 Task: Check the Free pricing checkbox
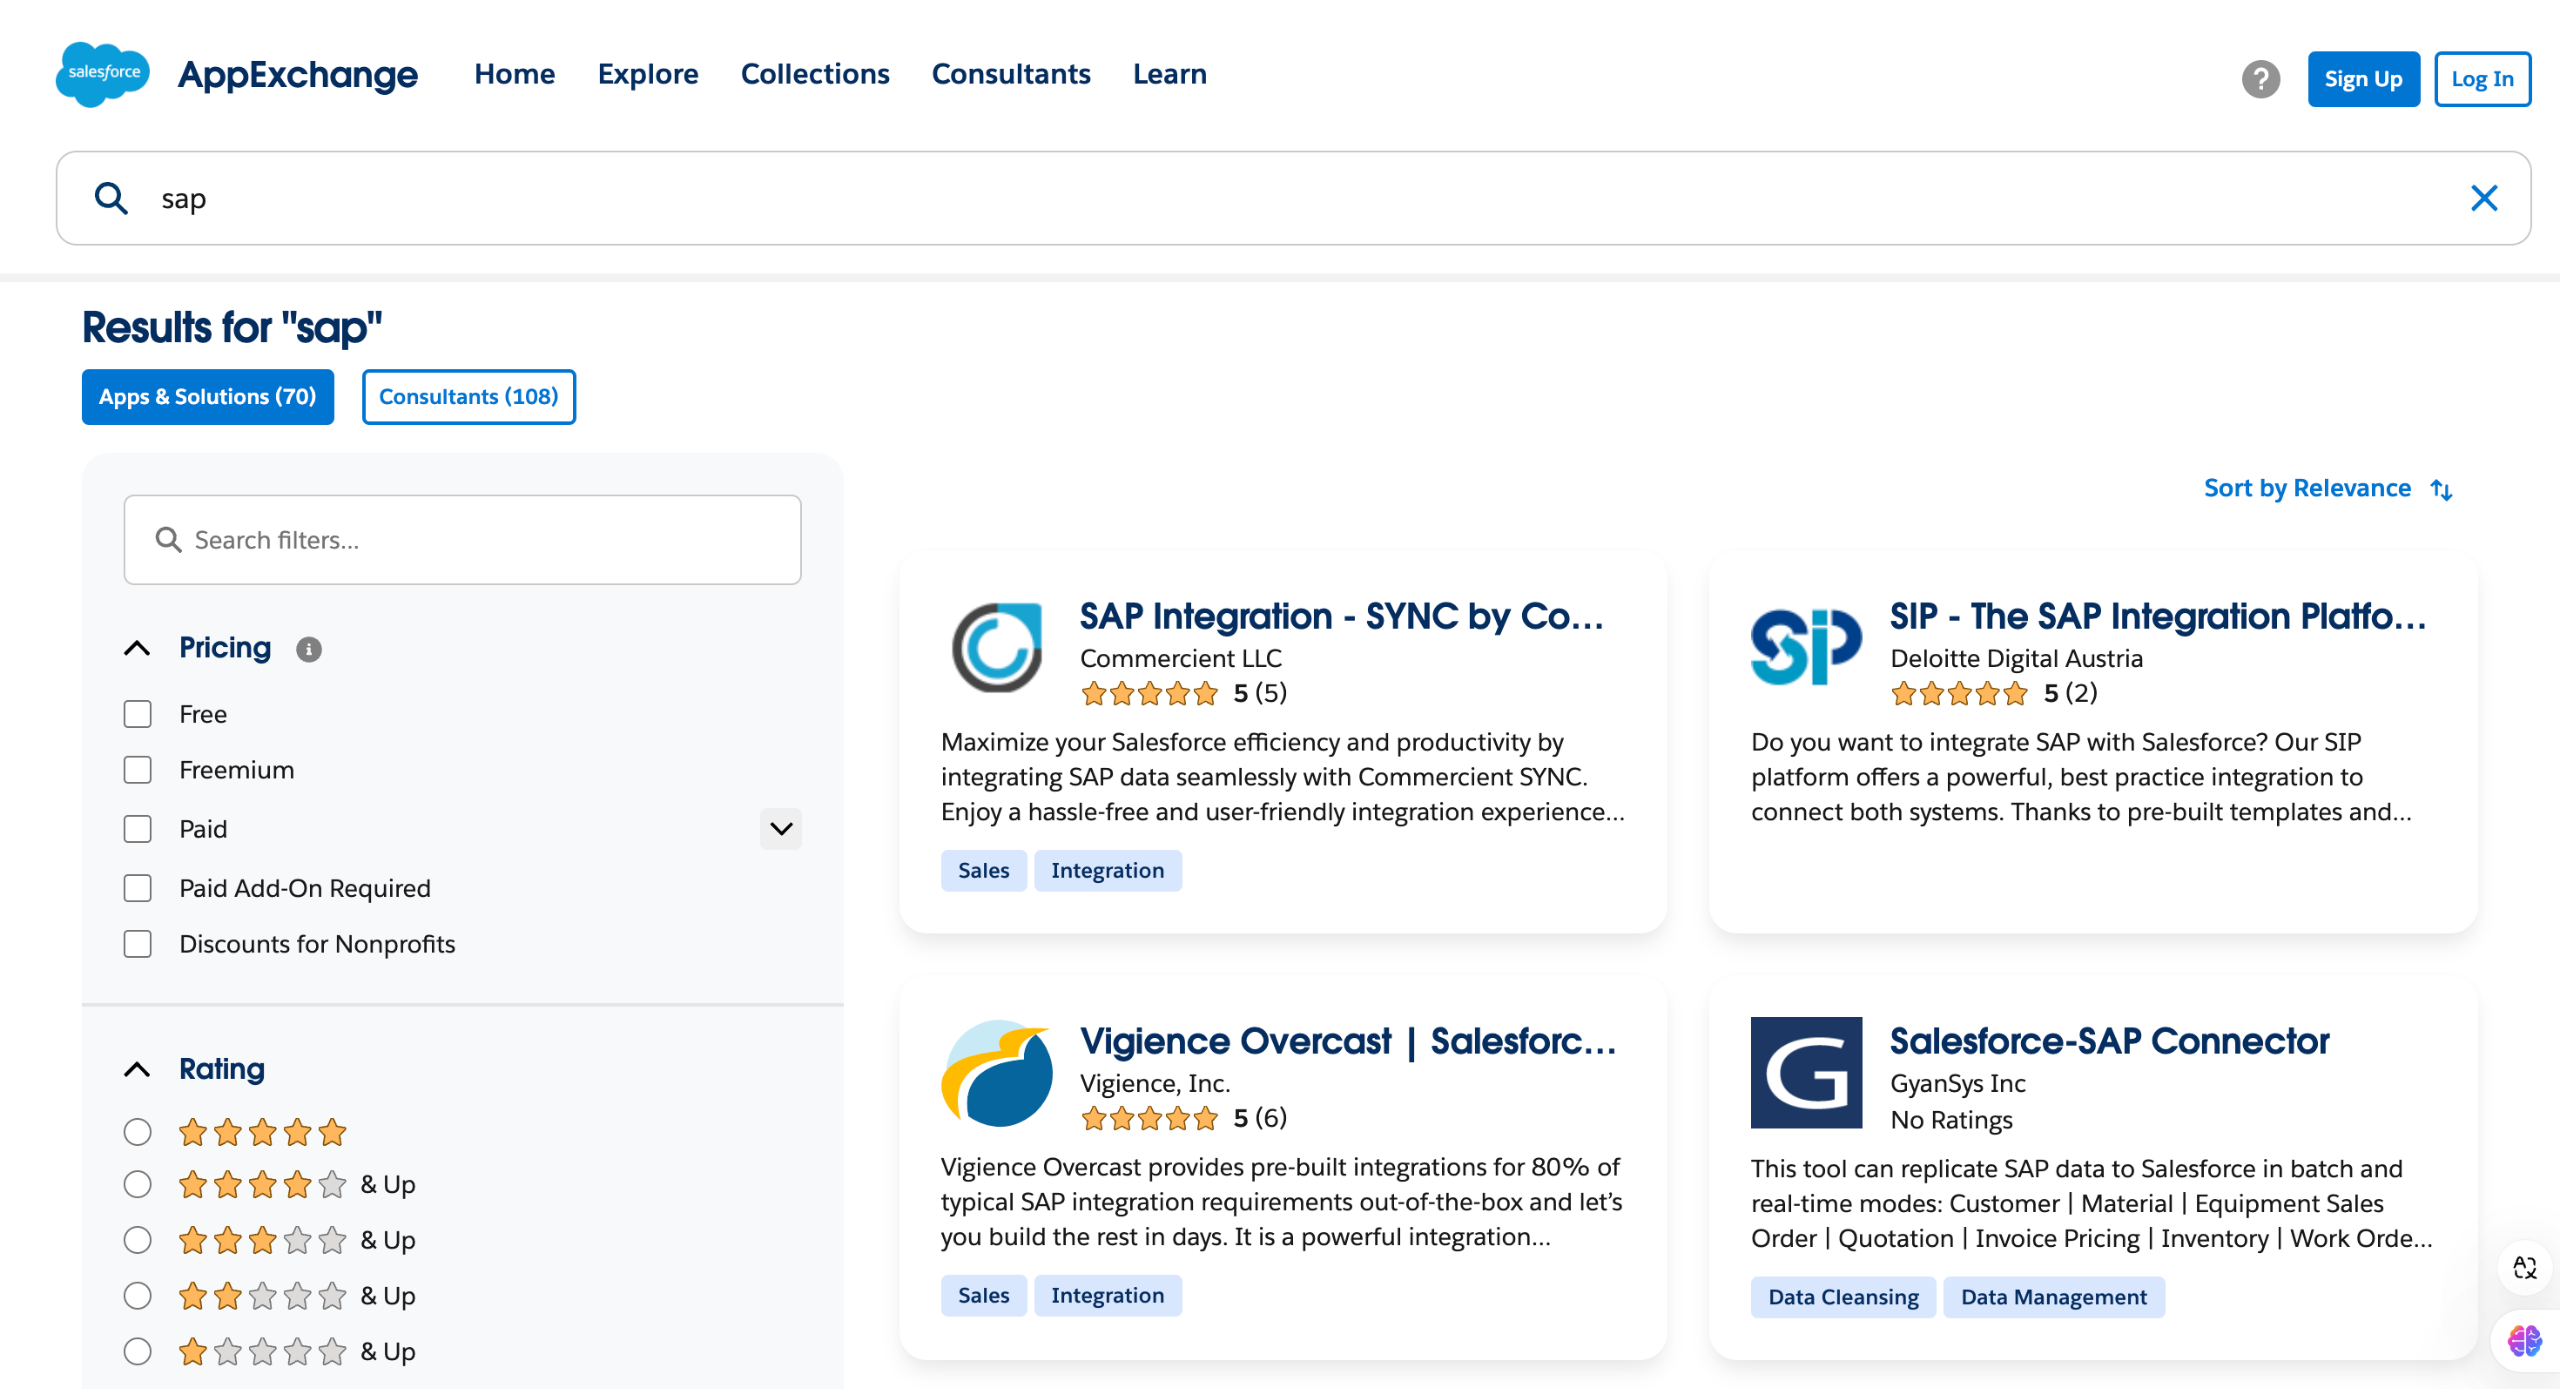137,714
